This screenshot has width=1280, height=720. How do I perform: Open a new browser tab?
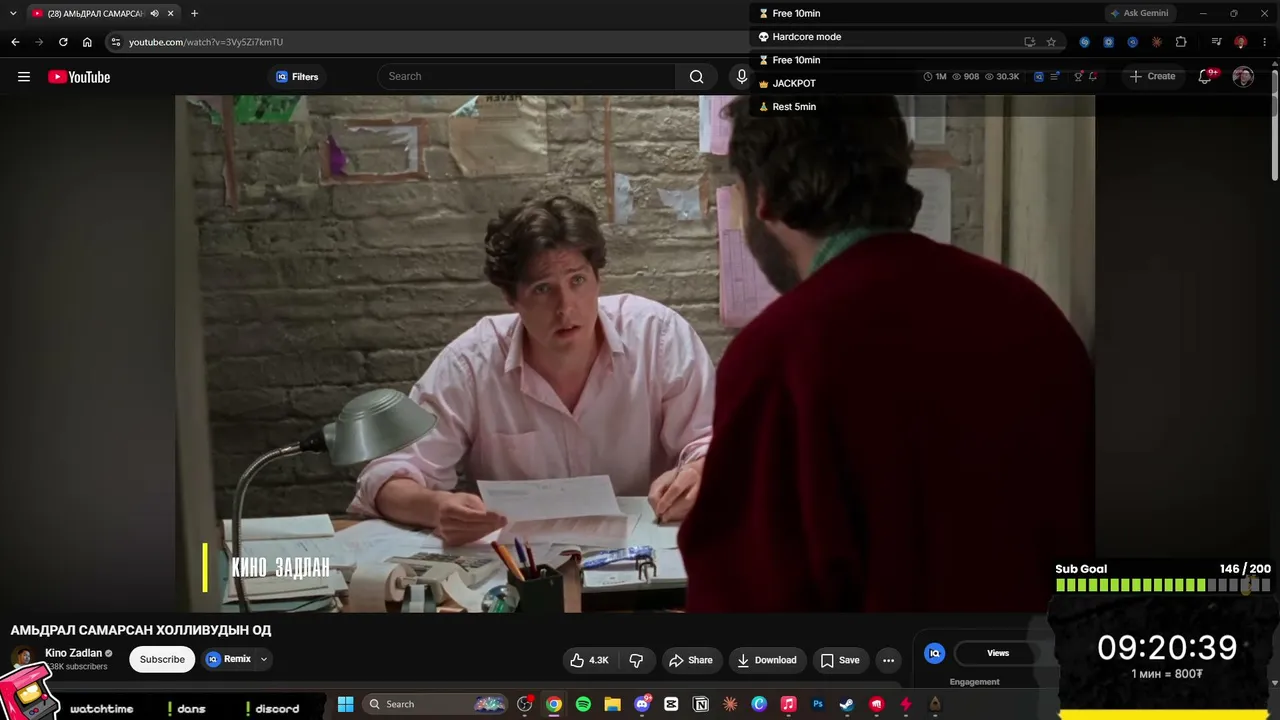(x=194, y=13)
